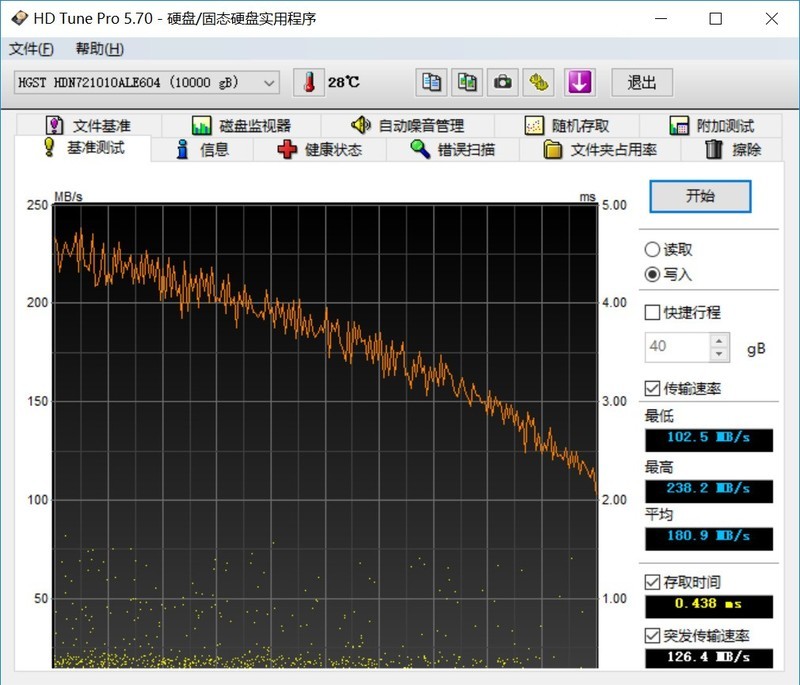
Task: Click the 退出 button
Action: point(642,82)
